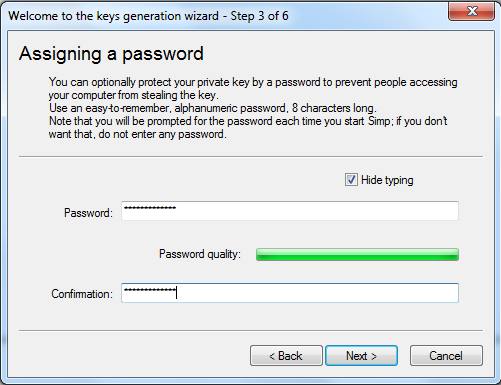
Task: Focus the Password input field
Action: tap(290, 211)
